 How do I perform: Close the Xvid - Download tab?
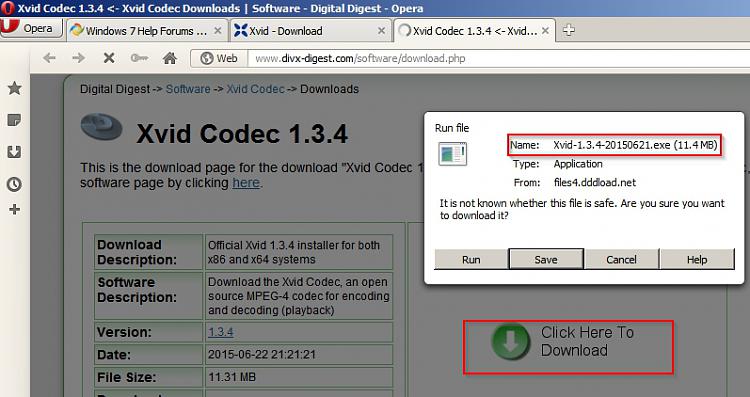point(381,31)
